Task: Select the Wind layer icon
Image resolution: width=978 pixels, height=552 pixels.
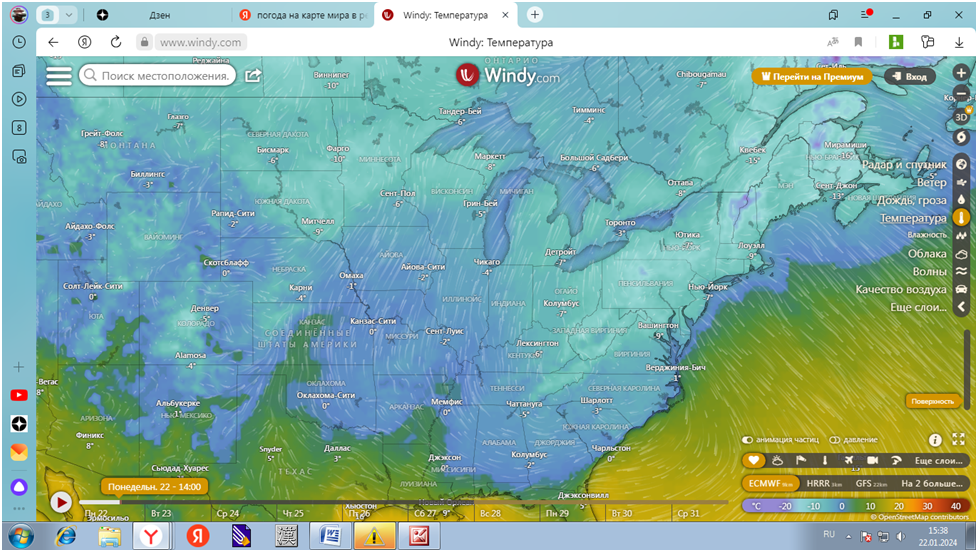Action: click(961, 182)
